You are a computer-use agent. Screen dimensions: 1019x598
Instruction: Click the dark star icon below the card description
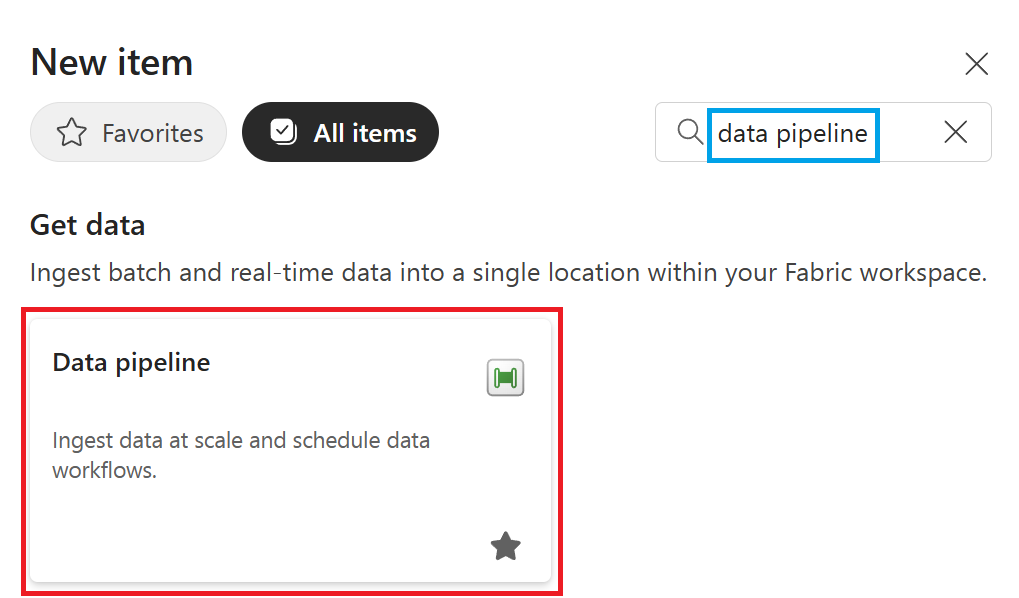pyautogui.click(x=505, y=546)
